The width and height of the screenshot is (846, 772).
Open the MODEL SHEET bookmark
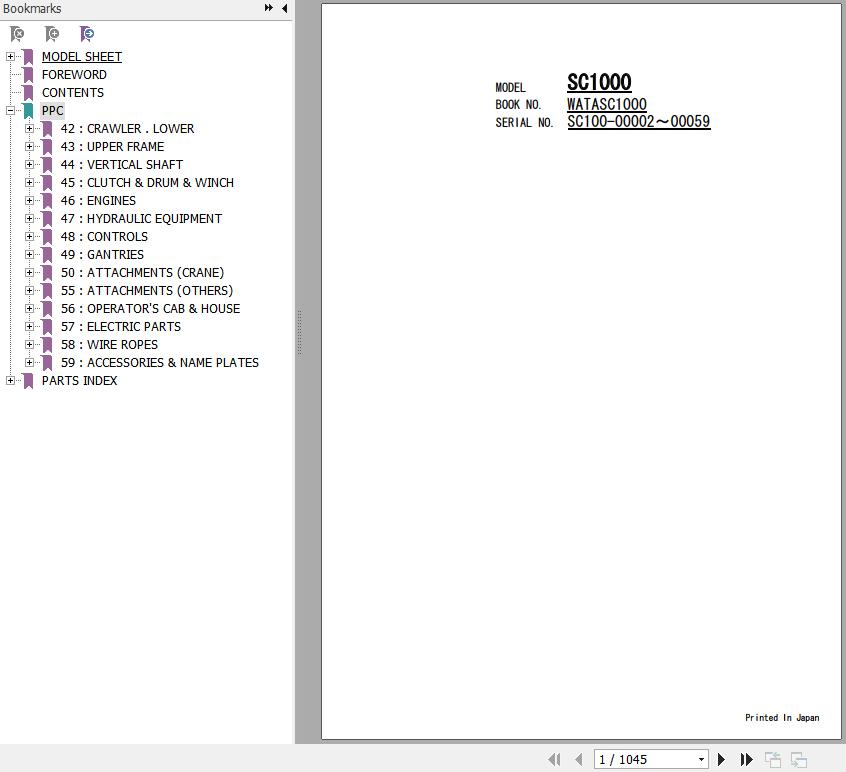pos(82,57)
